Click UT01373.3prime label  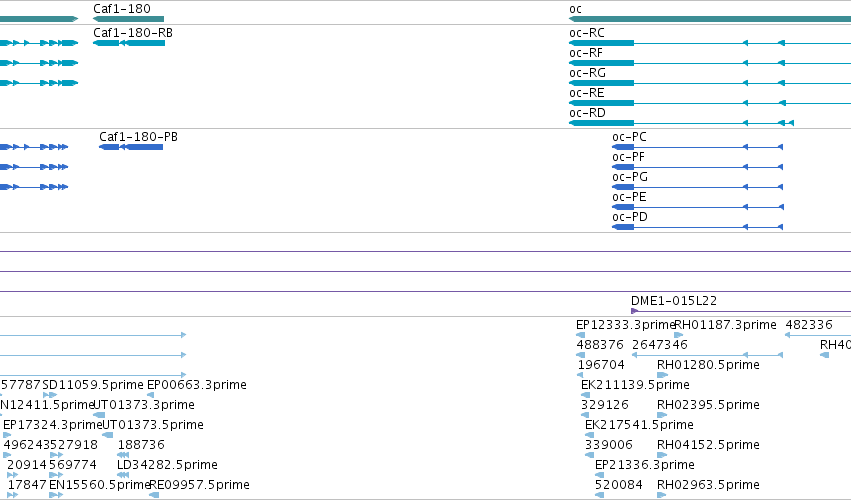pyautogui.click(x=144, y=405)
